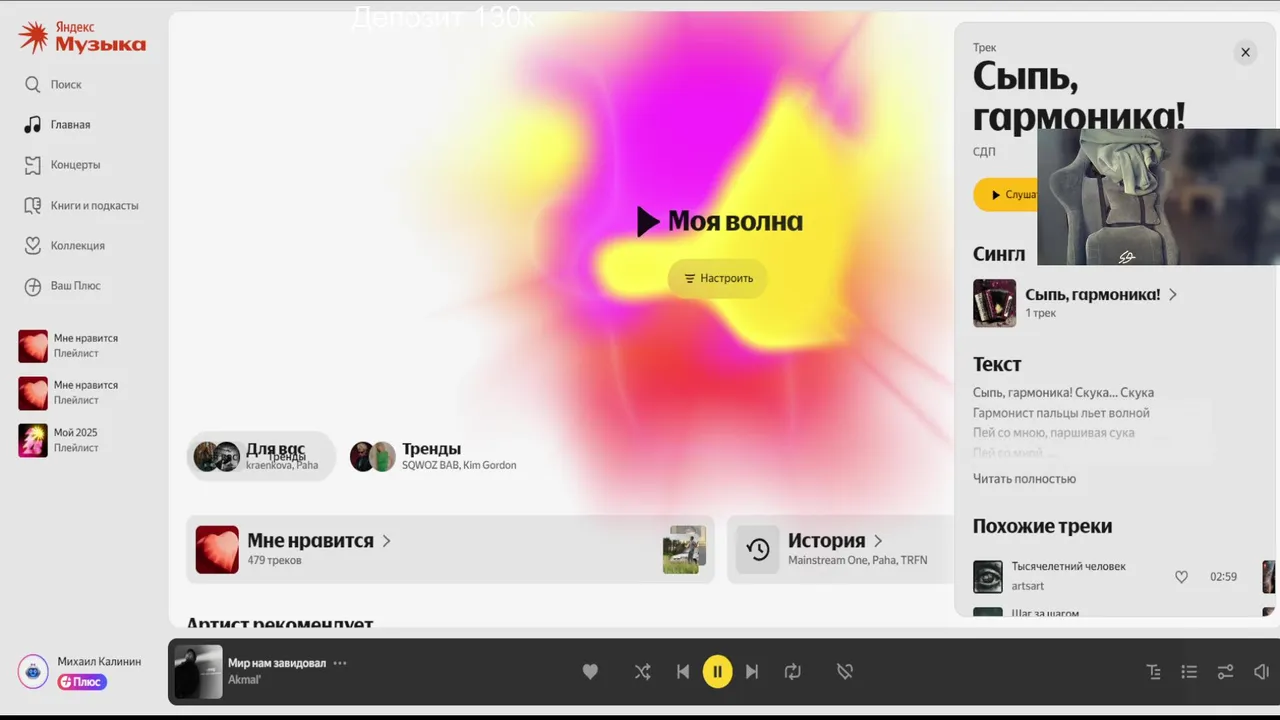Pause the current track
The width and height of the screenshot is (1280, 720).
point(717,672)
